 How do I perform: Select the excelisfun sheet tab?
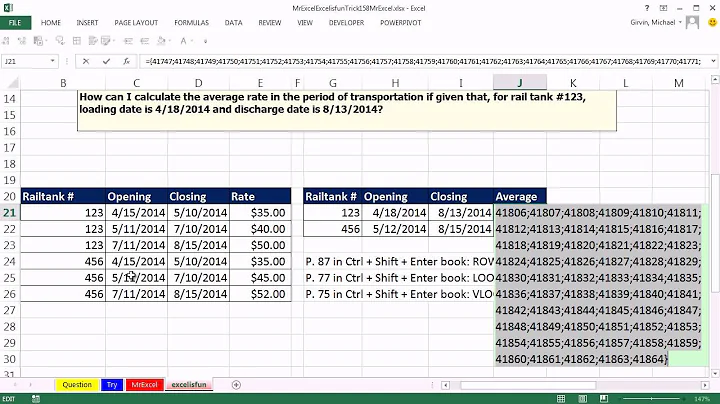pyautogui.click(x=189, y=385)
